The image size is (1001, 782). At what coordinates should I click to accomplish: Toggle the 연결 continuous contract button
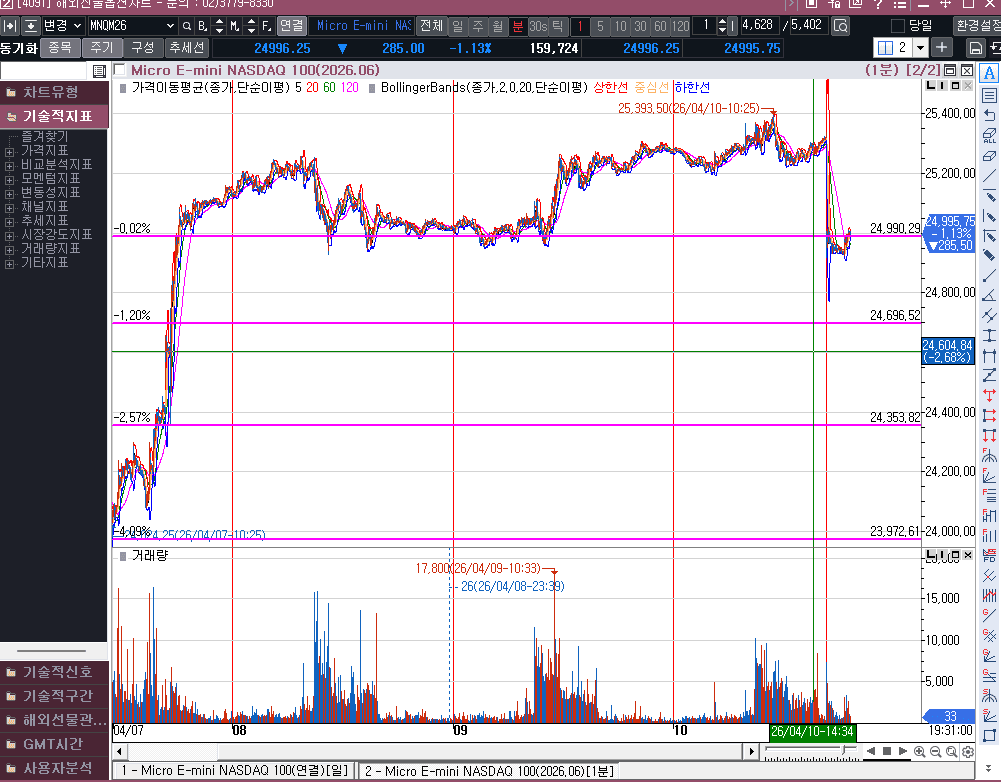291,25
